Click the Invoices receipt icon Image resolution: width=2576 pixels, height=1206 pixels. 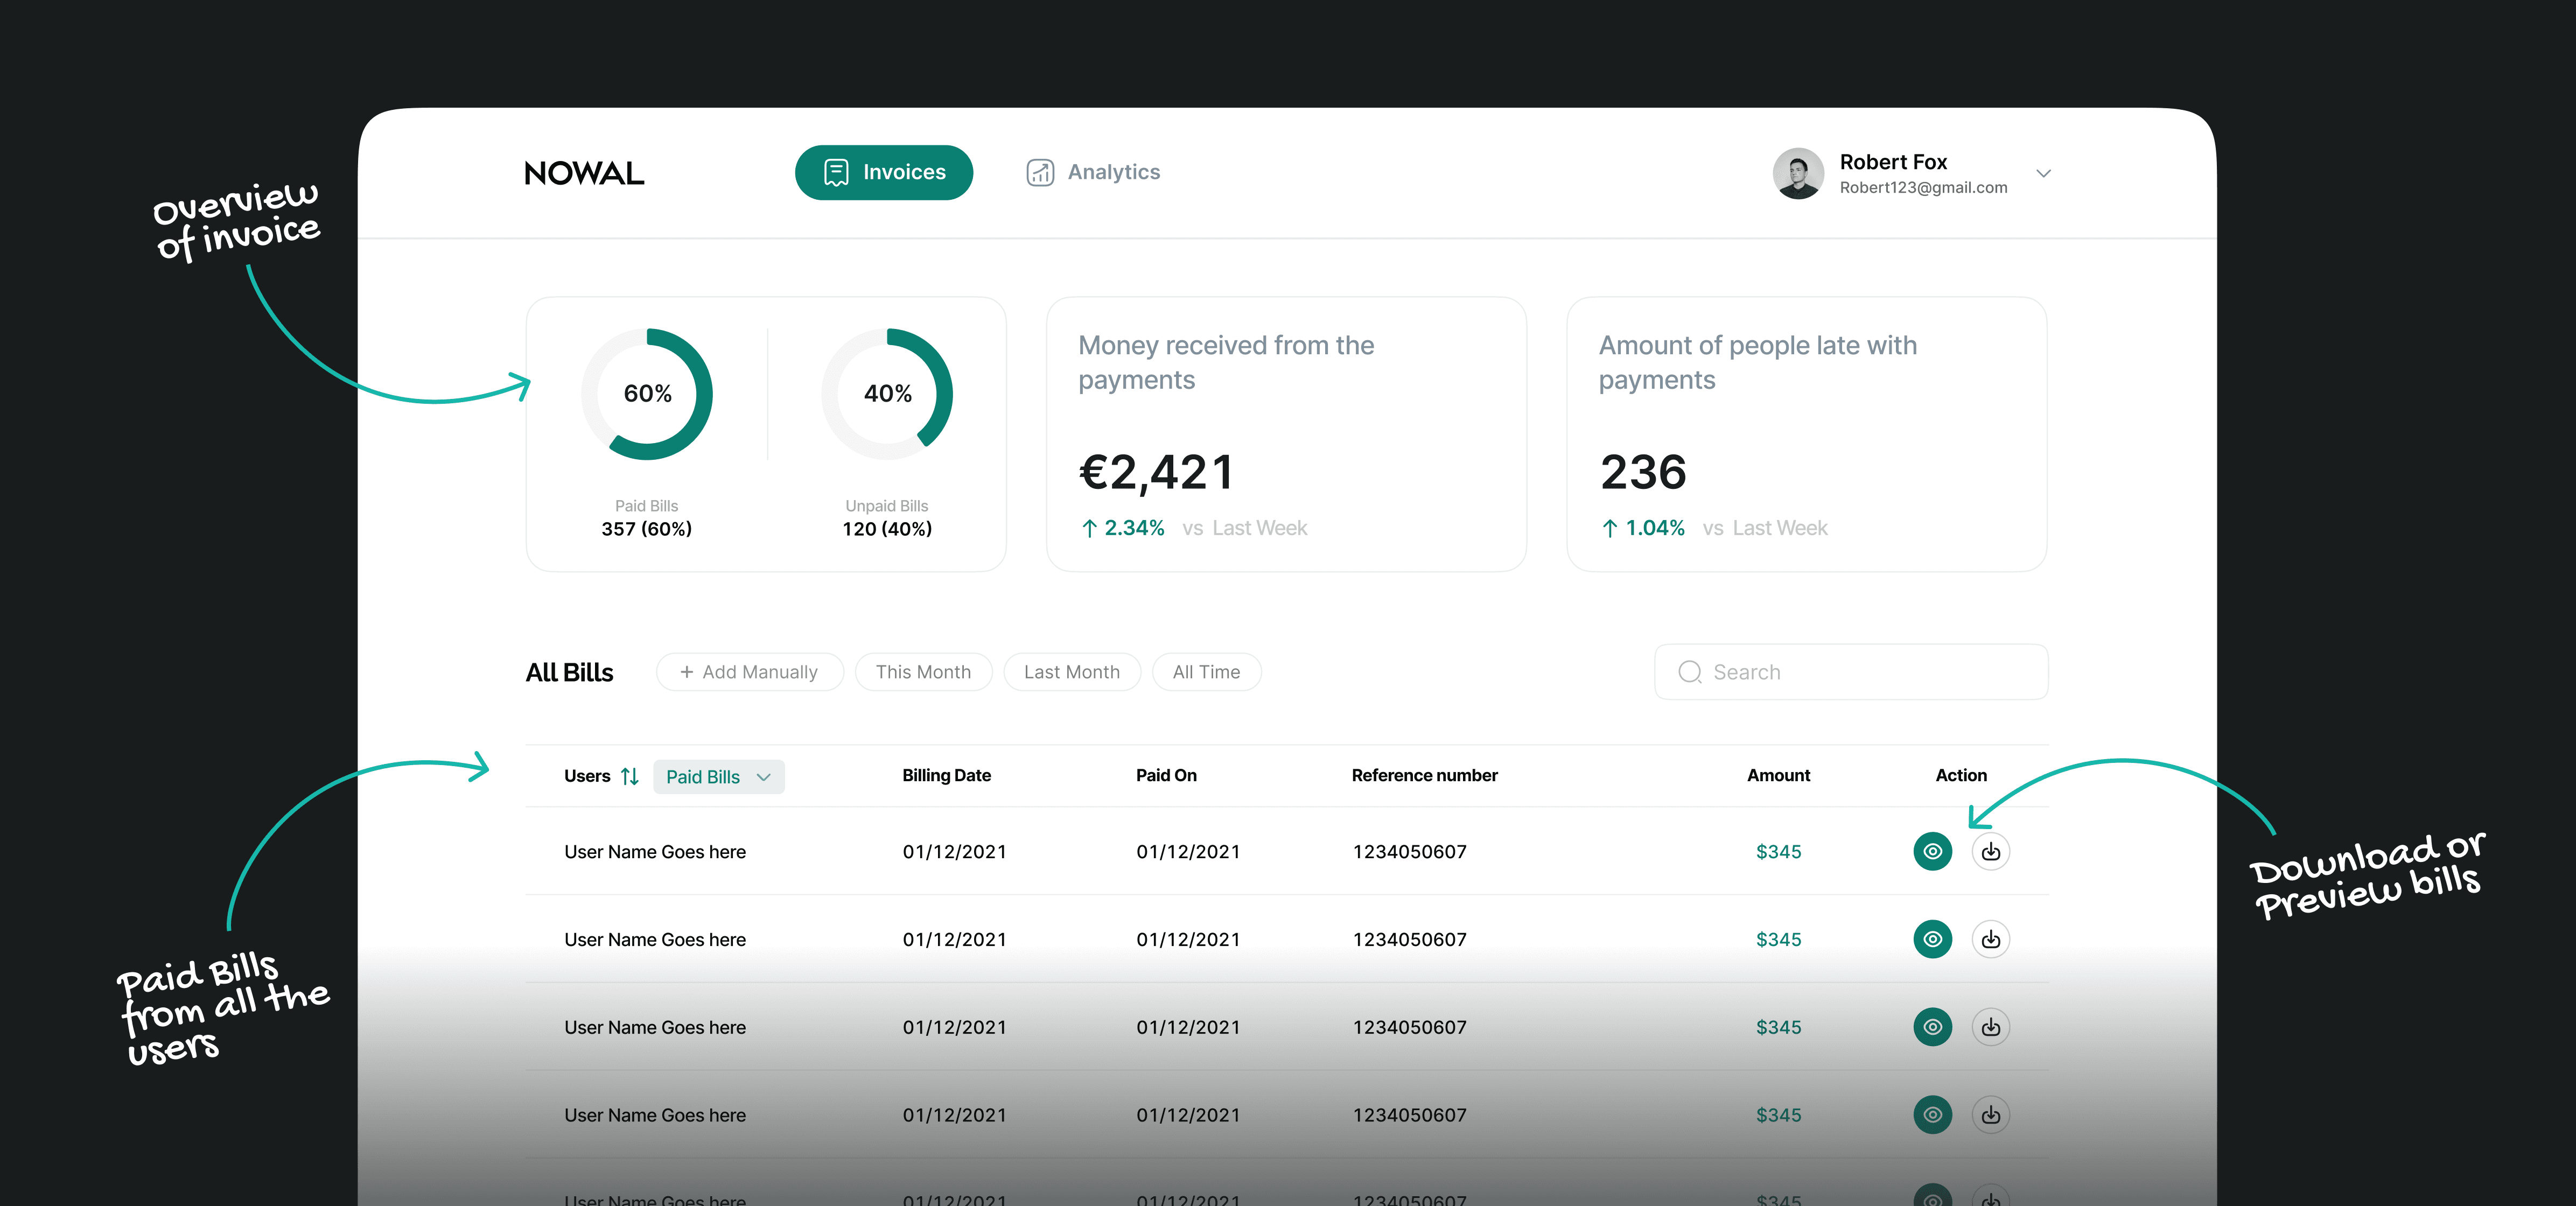click(x=836, y=172)
